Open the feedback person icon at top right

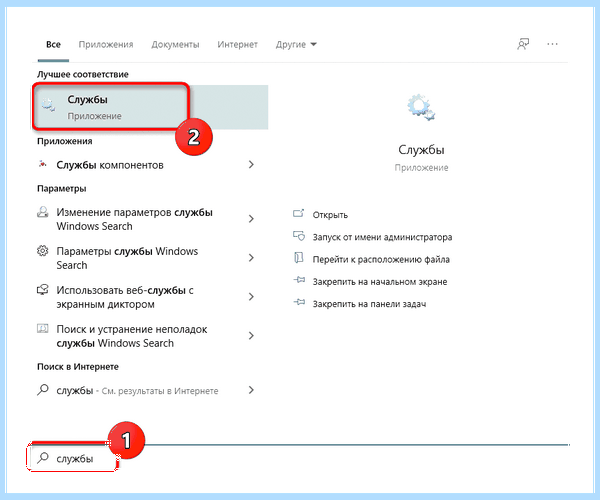(523, 44)
